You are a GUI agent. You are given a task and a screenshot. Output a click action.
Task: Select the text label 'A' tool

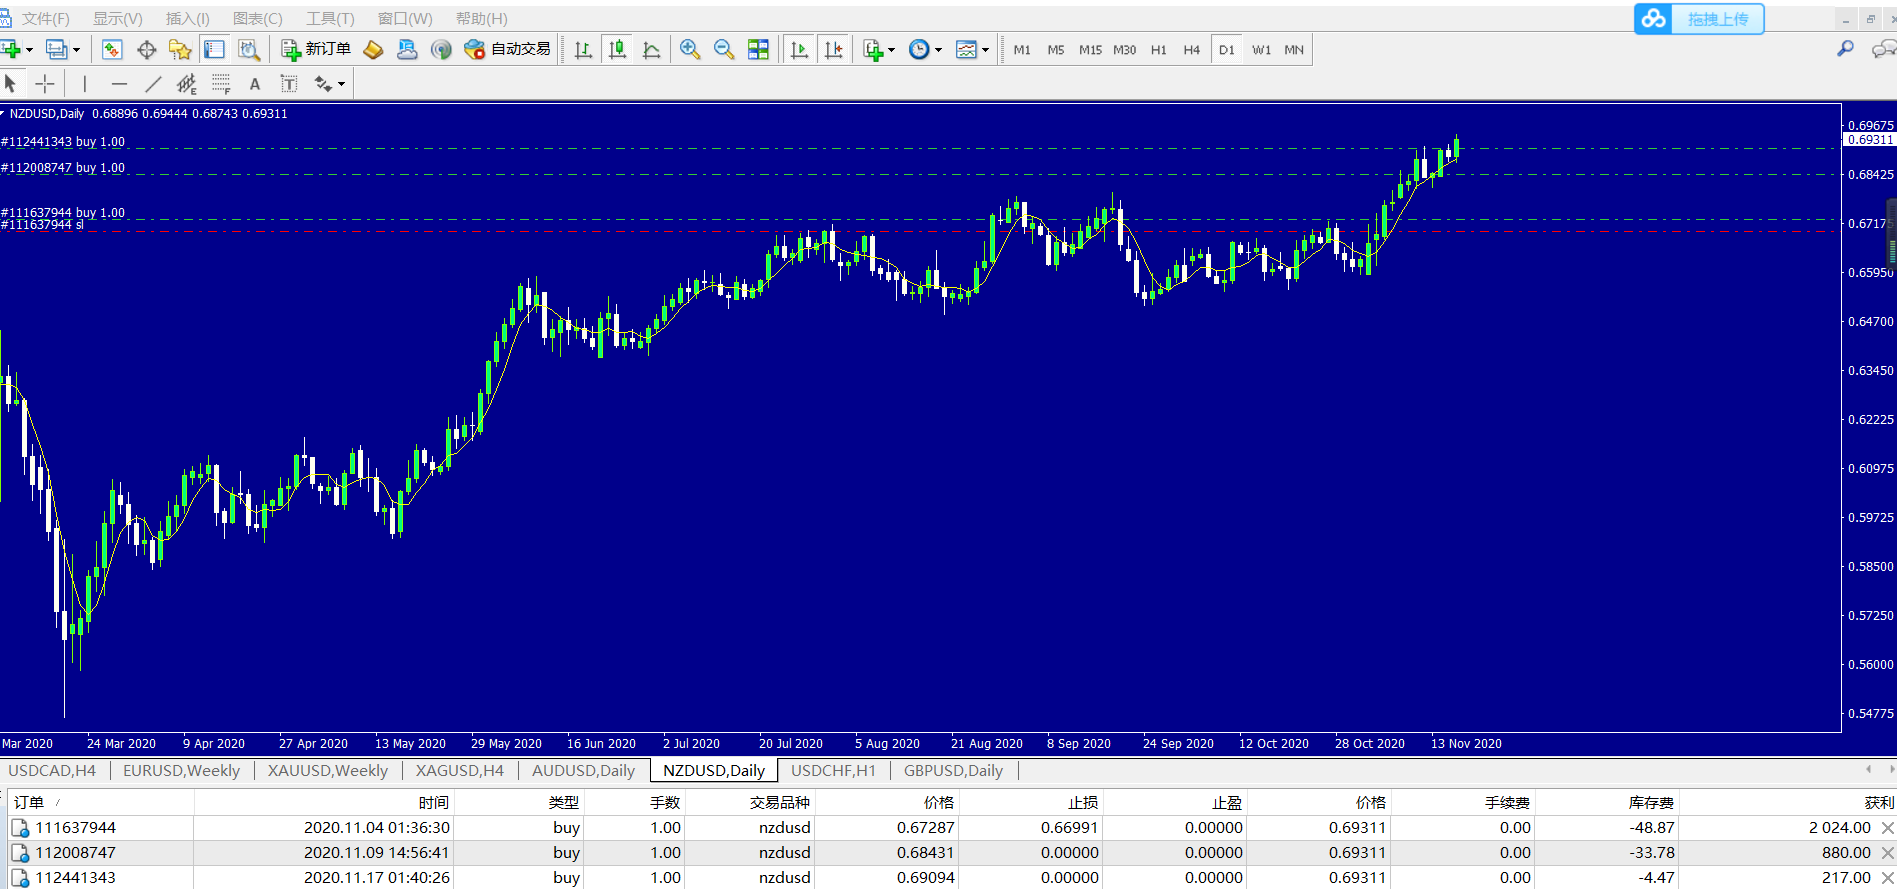255,84
